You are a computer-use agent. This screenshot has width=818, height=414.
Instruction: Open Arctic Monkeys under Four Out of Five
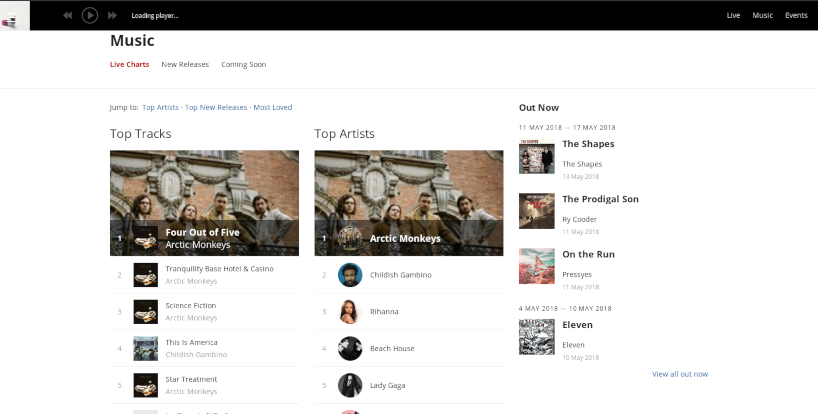(x=198, y=245)
